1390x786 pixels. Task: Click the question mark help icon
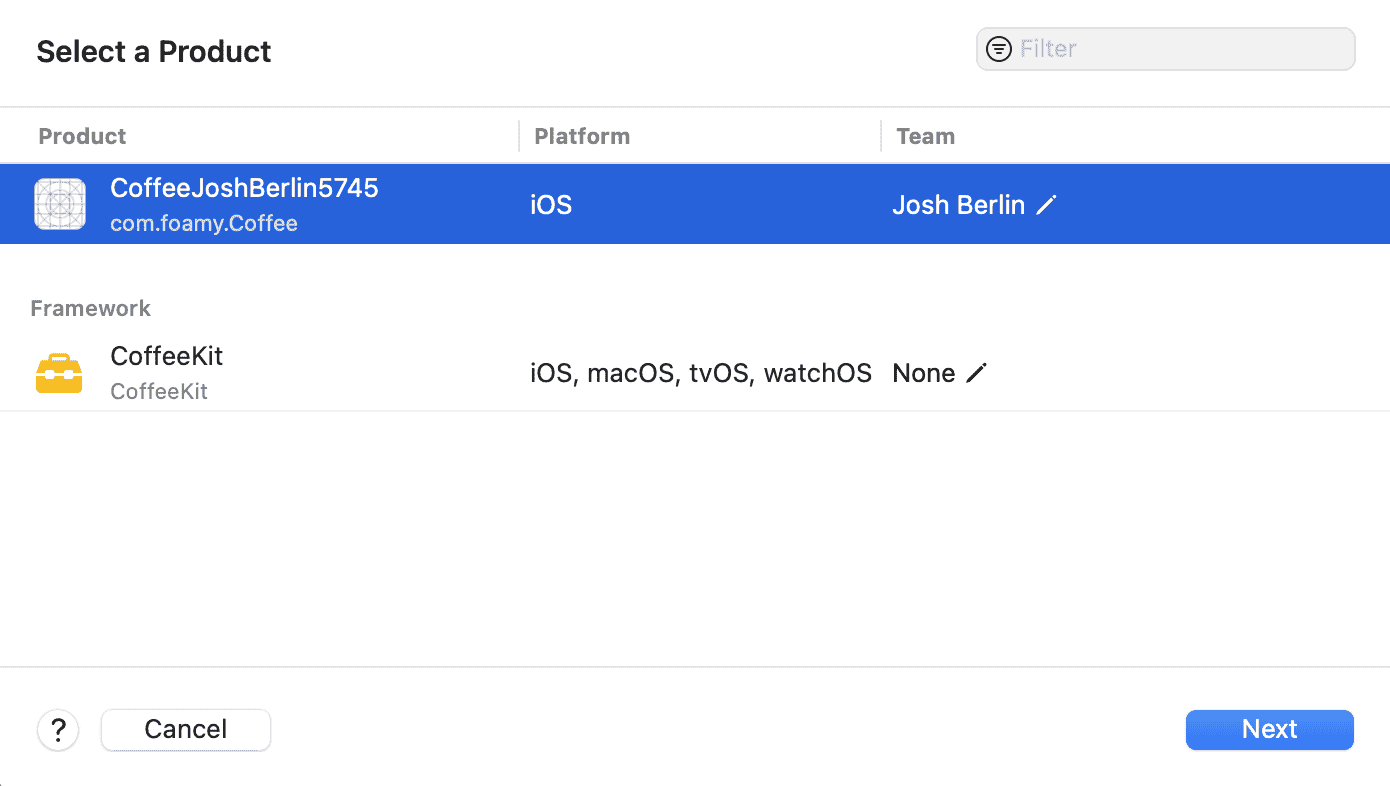[x=57, y=729]
